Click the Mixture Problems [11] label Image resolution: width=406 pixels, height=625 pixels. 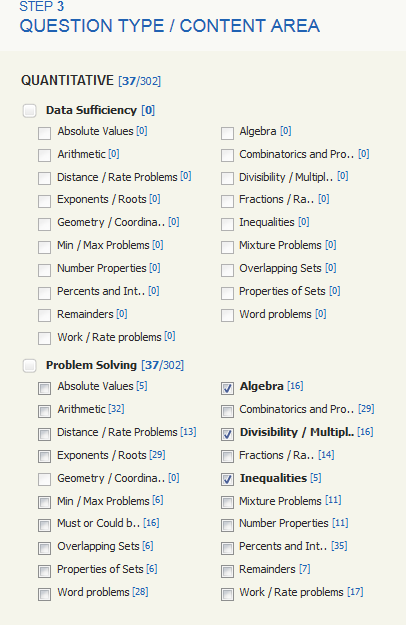coord(290,501)
